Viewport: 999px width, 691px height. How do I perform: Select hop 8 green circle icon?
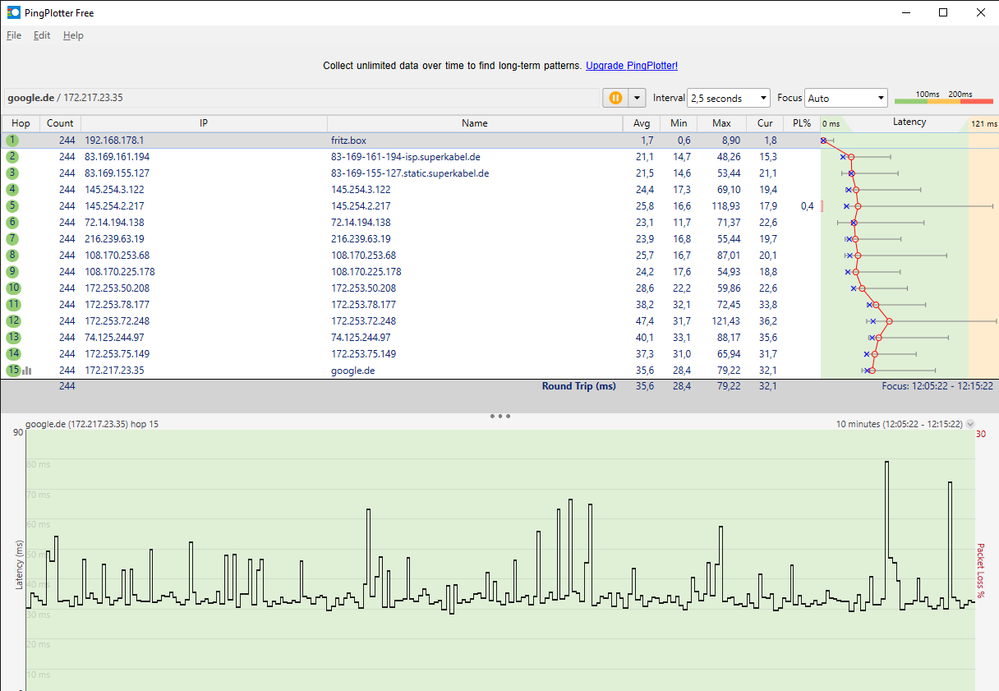[x=13, y=255]
